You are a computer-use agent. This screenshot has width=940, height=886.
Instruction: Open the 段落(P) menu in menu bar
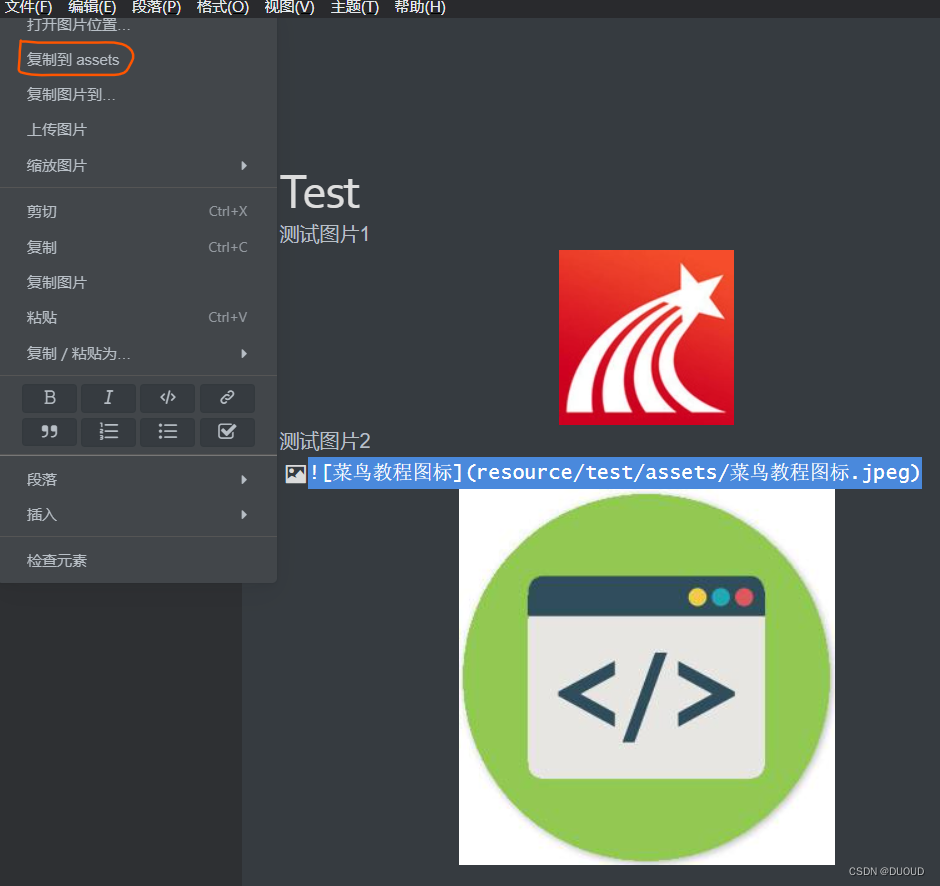tap(156, 7)
